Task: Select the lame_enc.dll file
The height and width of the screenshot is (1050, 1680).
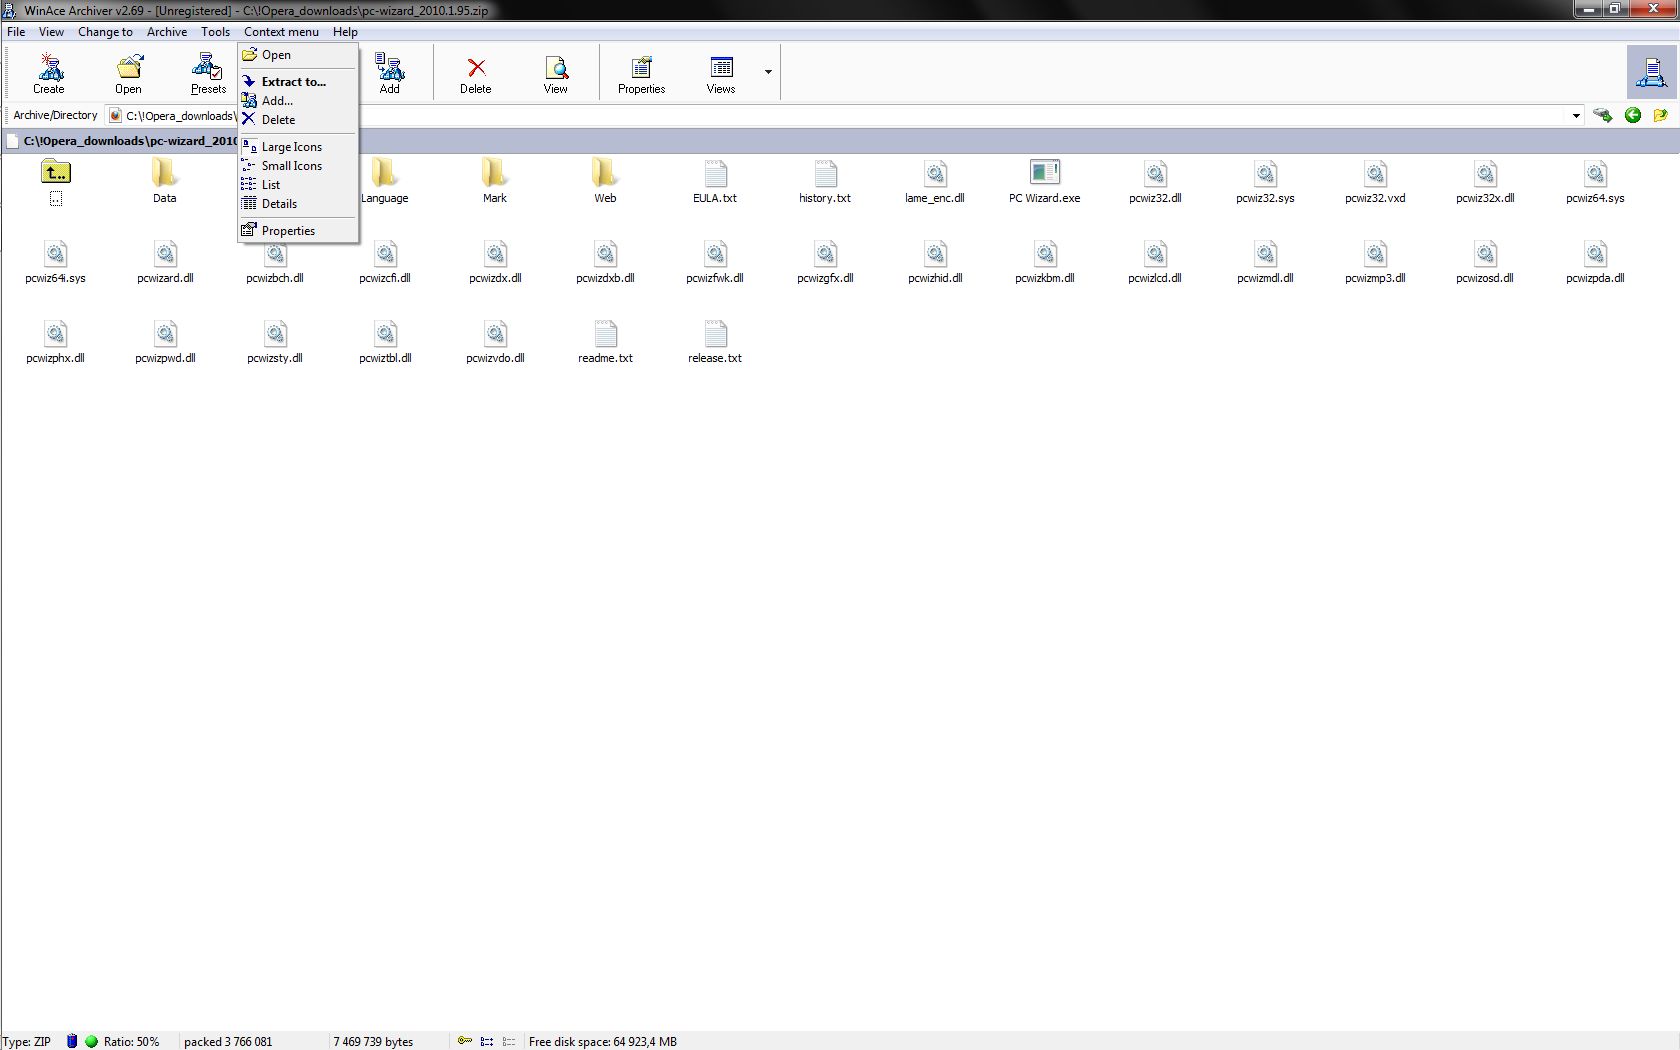Action: click(x=935, y=181)
